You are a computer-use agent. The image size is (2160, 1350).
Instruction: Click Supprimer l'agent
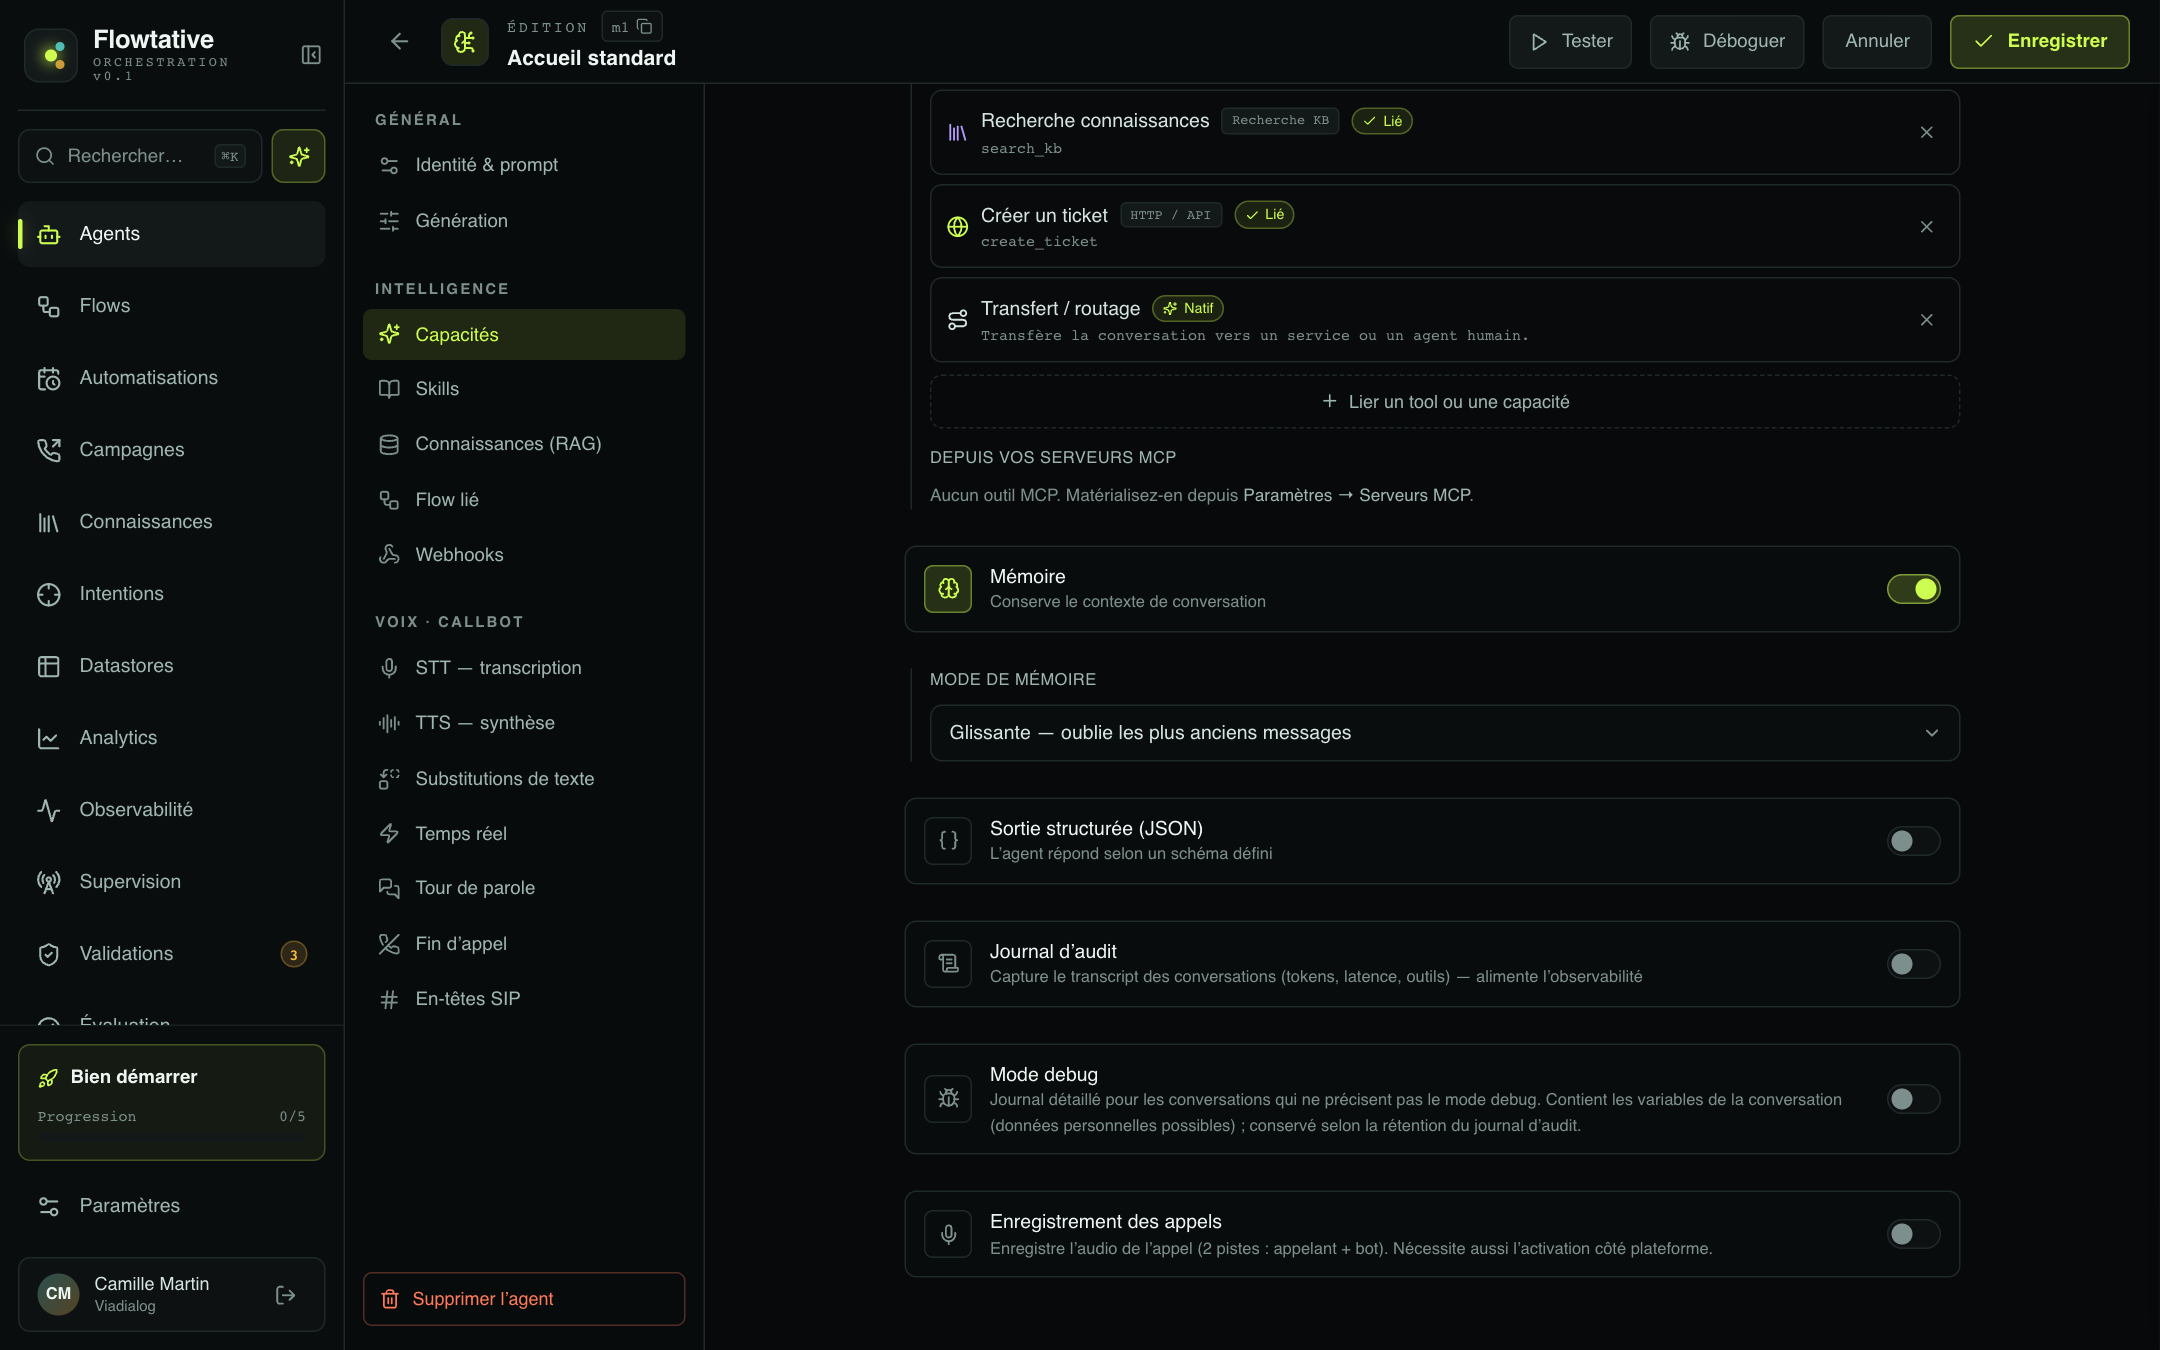tap(524, 1299)
